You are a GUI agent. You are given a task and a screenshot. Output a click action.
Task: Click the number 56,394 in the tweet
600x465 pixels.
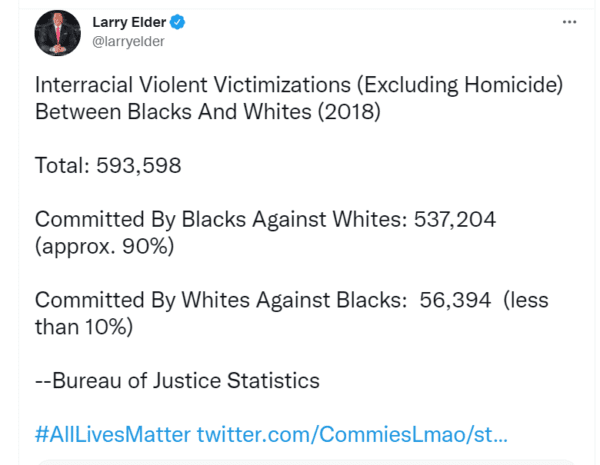[455, 300]
